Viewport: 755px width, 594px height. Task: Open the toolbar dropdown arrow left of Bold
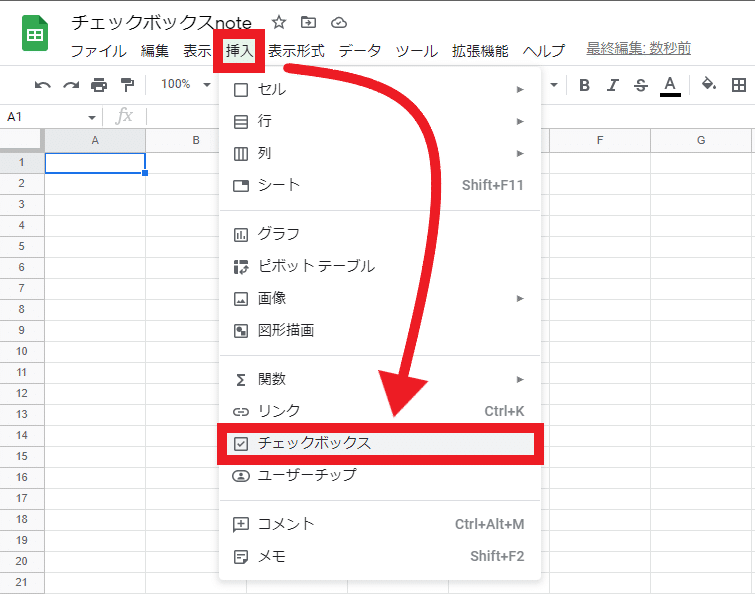pos(554,85)
